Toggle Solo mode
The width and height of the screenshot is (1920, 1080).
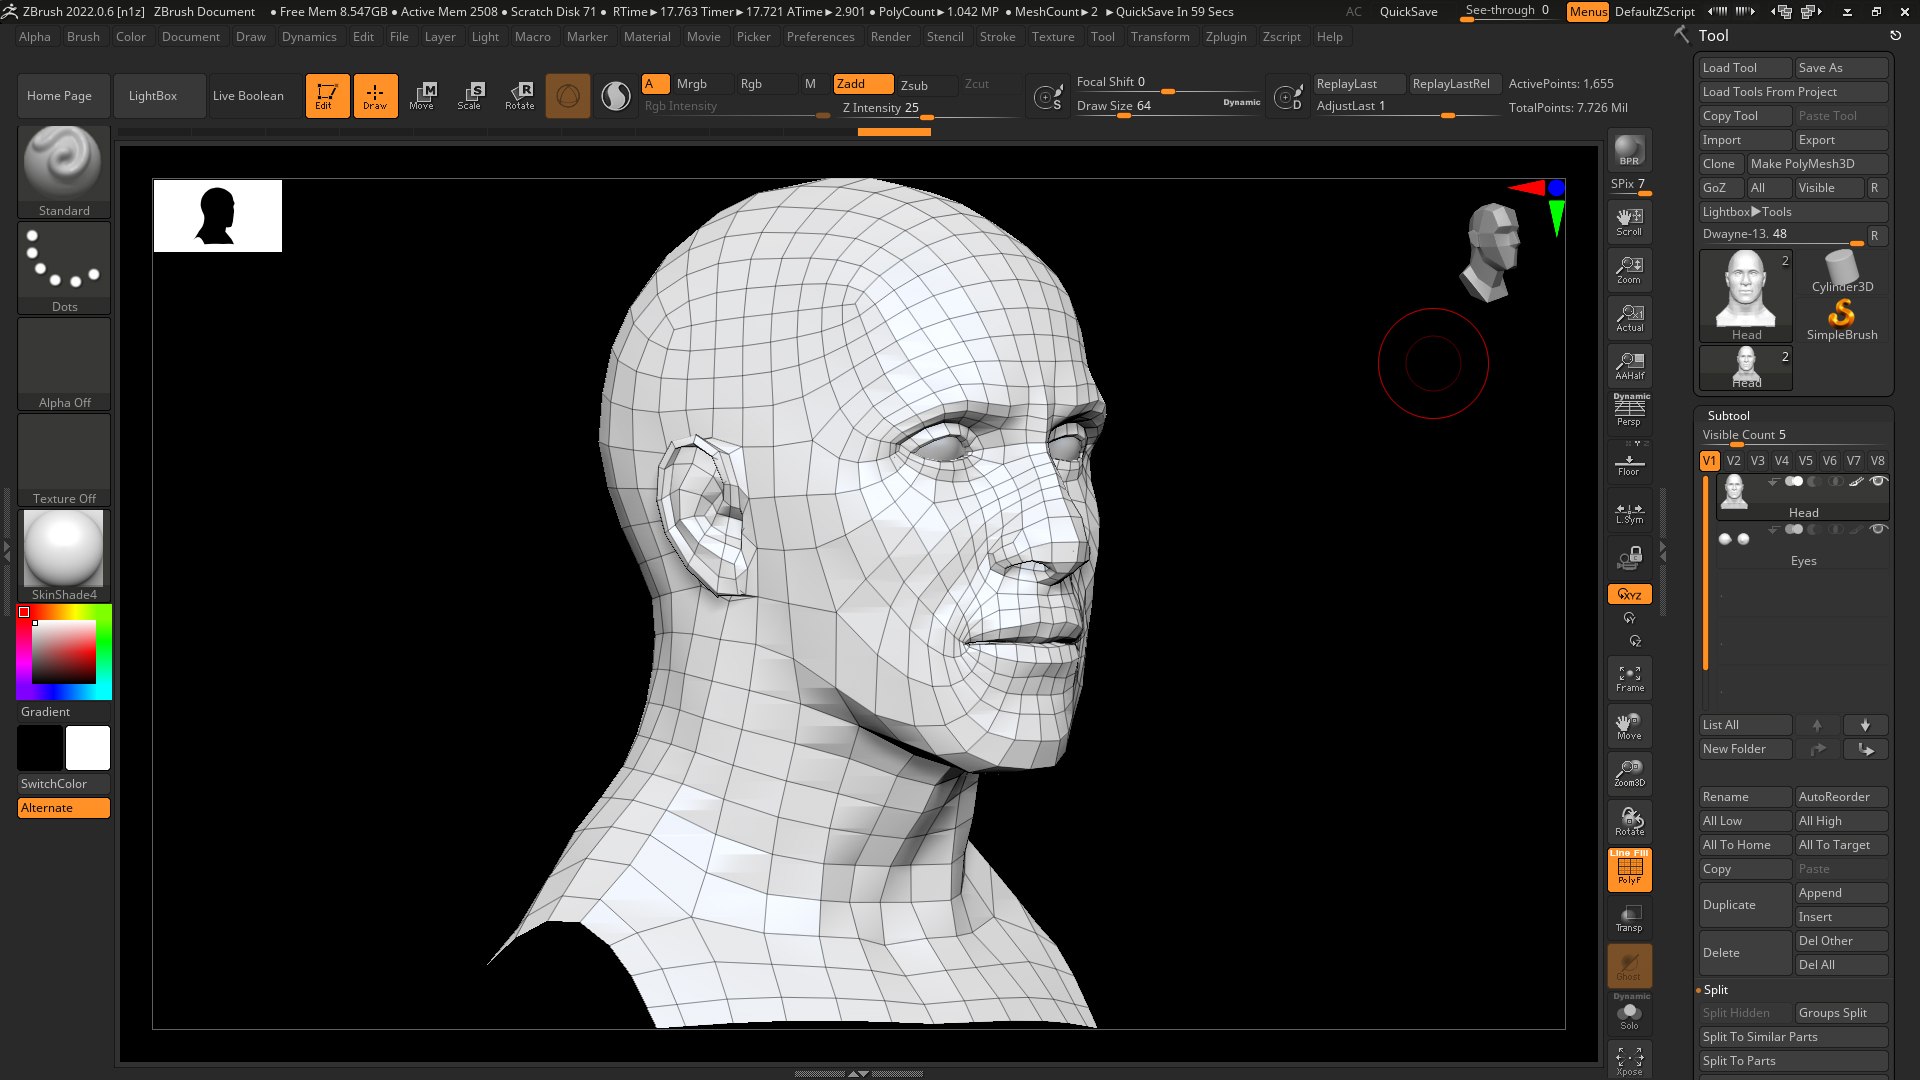coord(1629,1015)
